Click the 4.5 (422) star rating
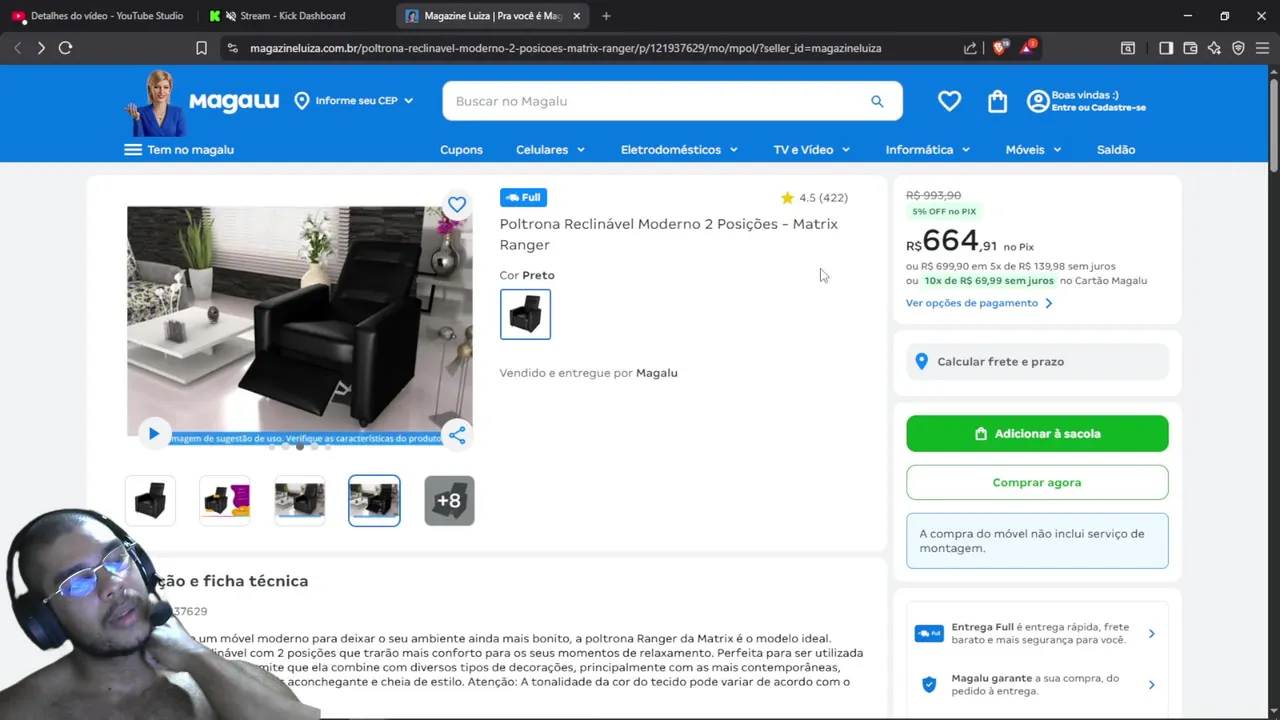This screenshot has width=1280, height=720. (x=814, y=198)
